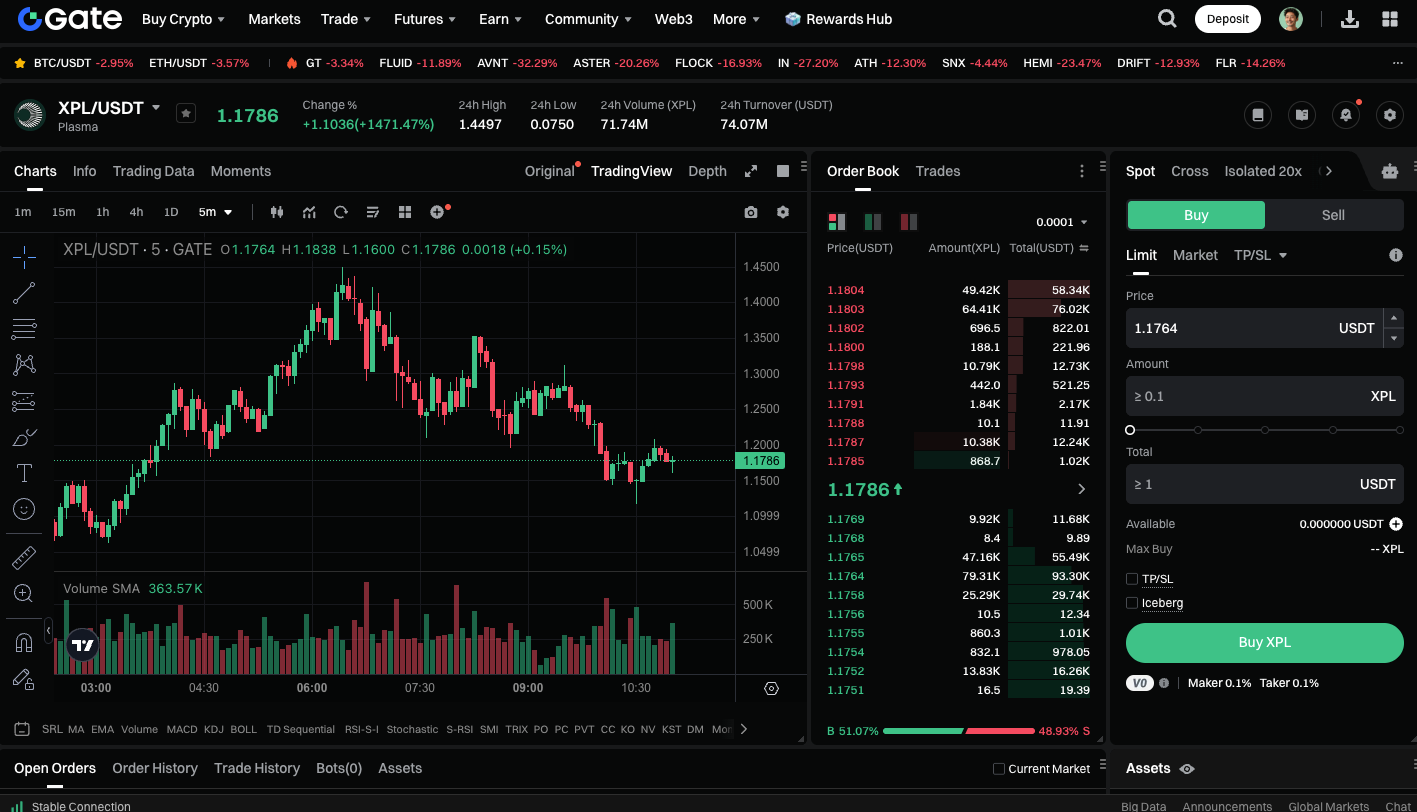This screenshot has width=1417, height=812.
Task: Open time axis settings icon
Action: click(x=771, y=688)
